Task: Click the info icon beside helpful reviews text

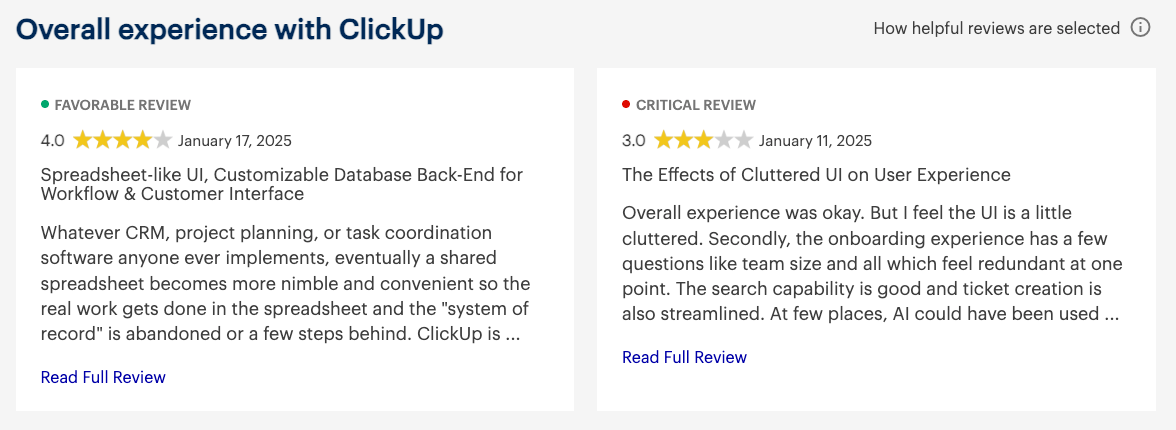Action: coord(1140,29)
